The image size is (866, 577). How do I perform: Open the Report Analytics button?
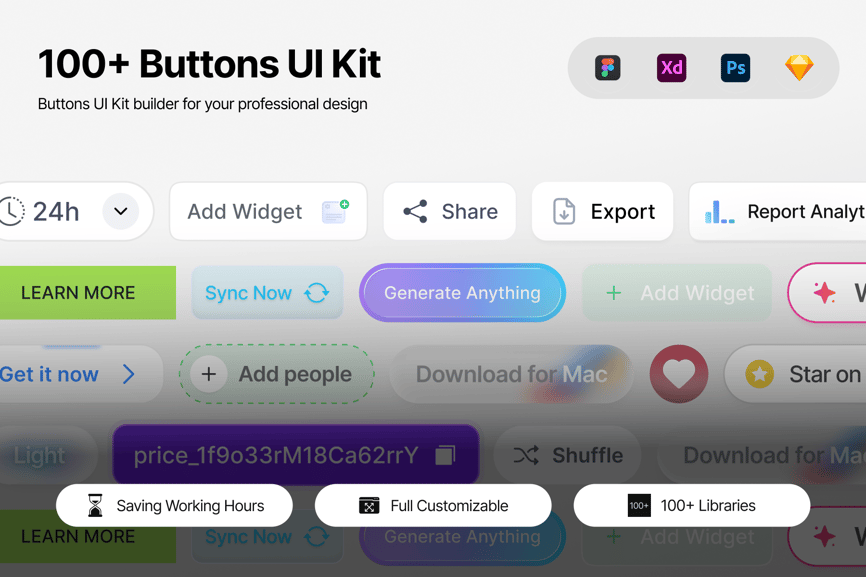(x=780, y=212)
